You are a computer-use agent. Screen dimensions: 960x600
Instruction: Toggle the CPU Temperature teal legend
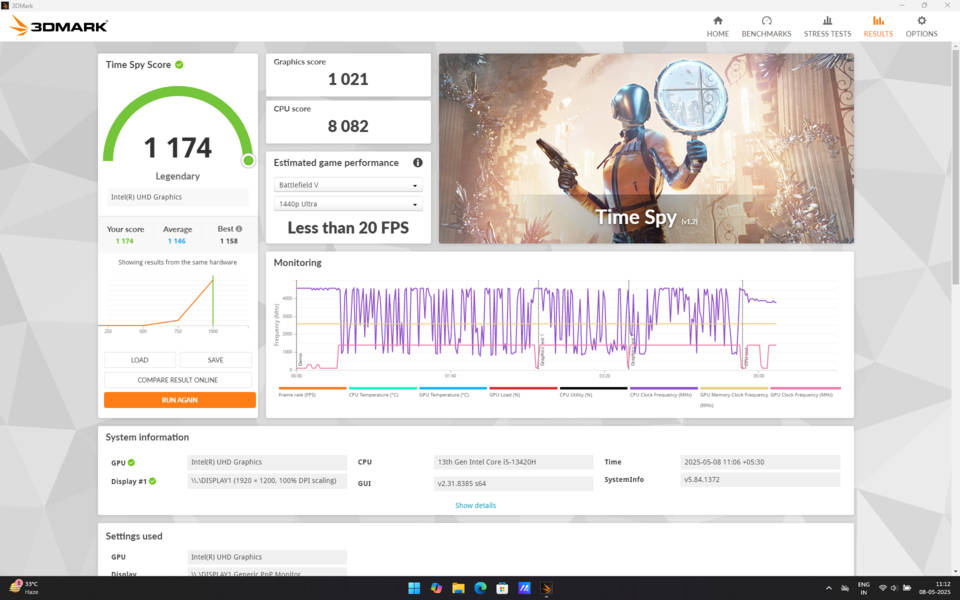[x=383, y=392]
